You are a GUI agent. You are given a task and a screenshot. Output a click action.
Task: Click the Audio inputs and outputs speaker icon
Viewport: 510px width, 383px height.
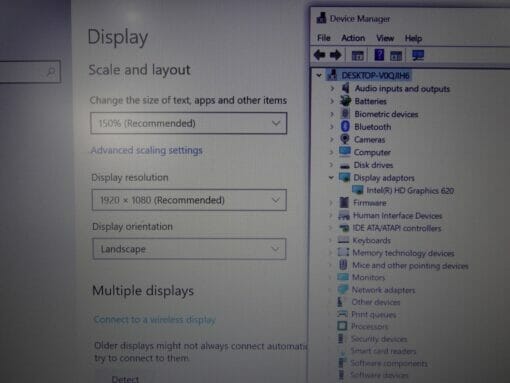click(x=346, y=88)
